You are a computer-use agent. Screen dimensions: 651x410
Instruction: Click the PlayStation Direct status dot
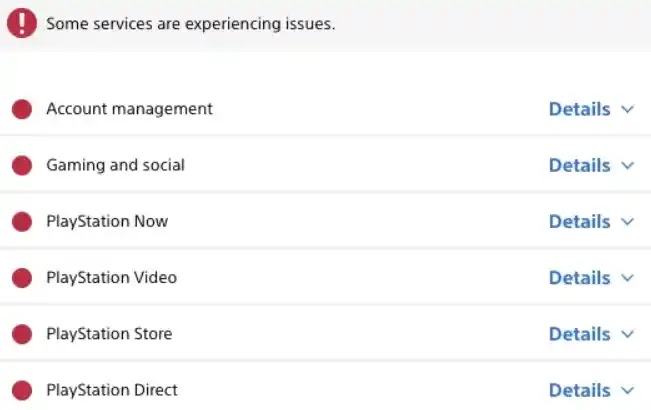click(x=21, y=390)
